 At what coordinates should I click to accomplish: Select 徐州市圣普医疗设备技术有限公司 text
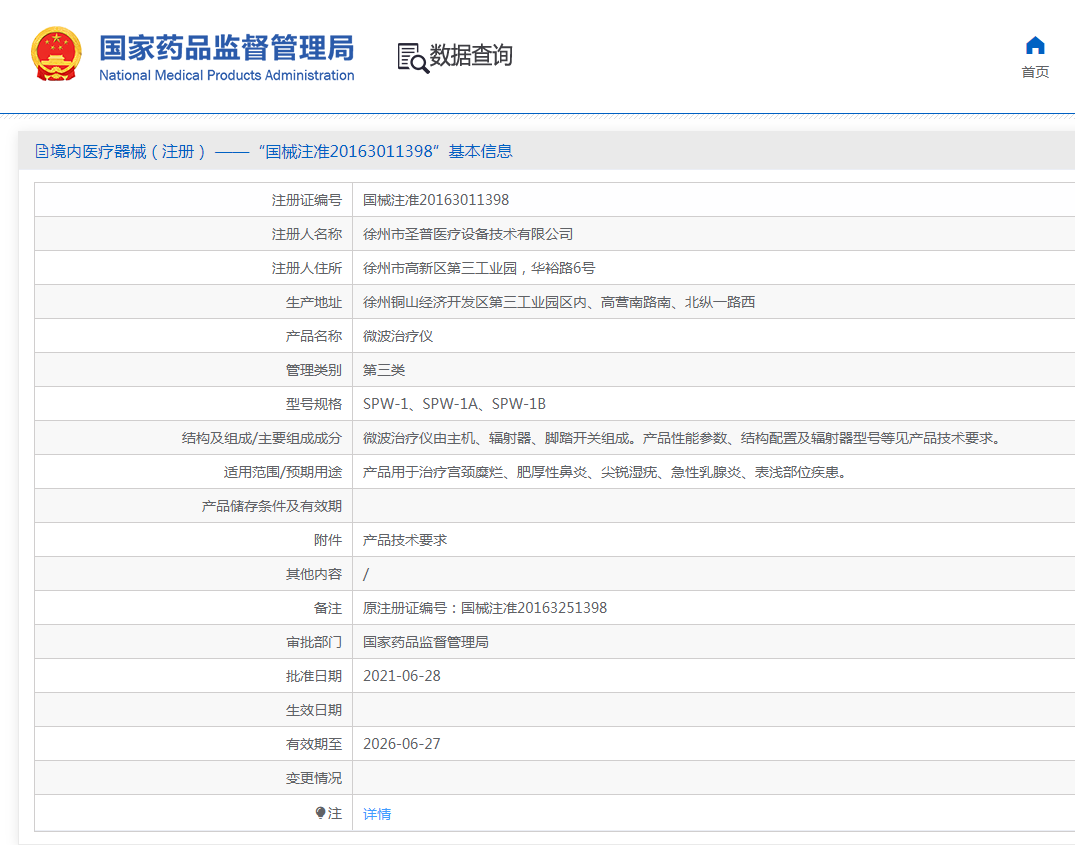[x=468, y=234]
